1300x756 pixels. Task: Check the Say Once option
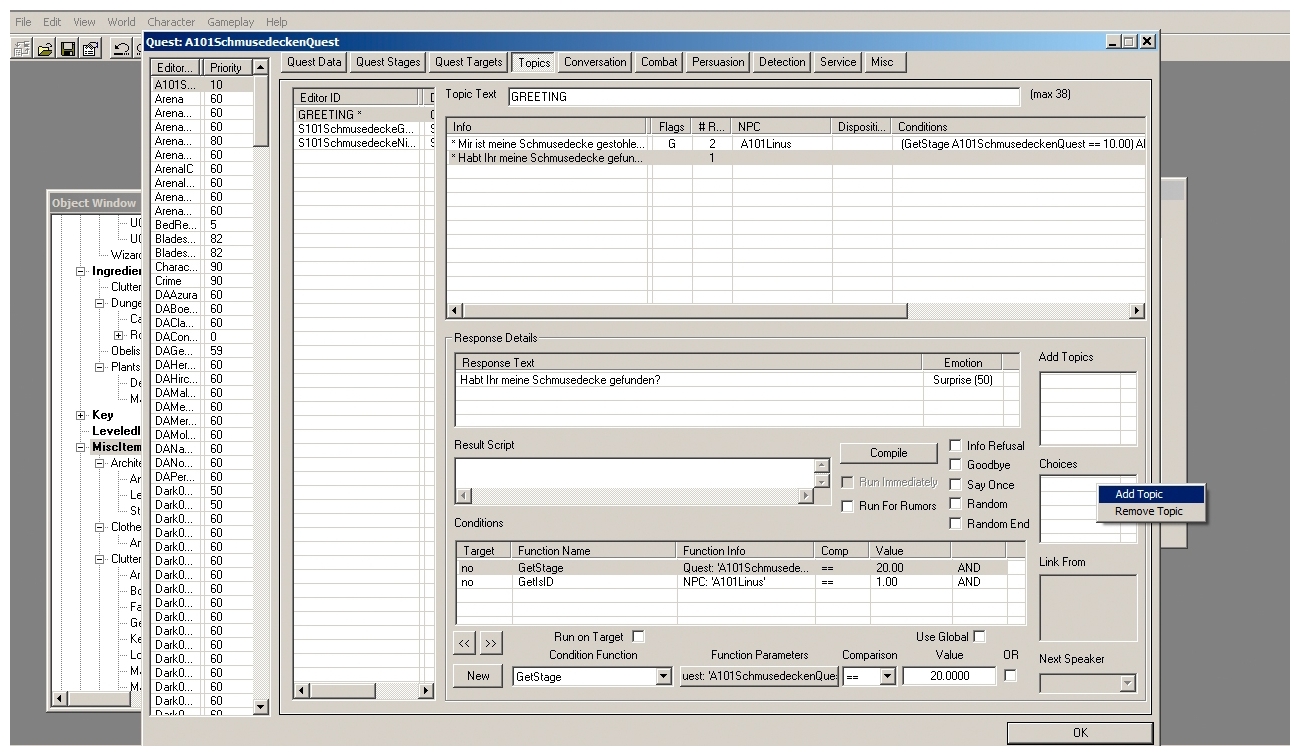pos(956,485)
